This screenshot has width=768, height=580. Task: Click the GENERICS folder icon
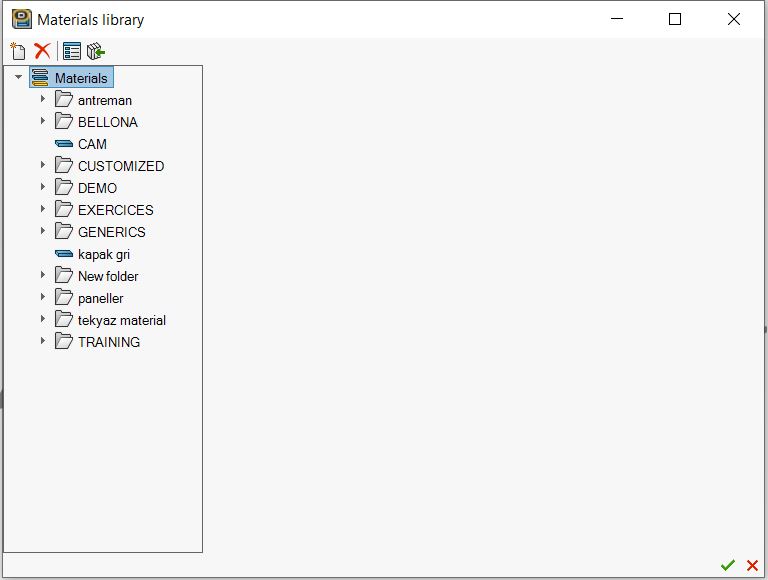click(x=64, y=232)
